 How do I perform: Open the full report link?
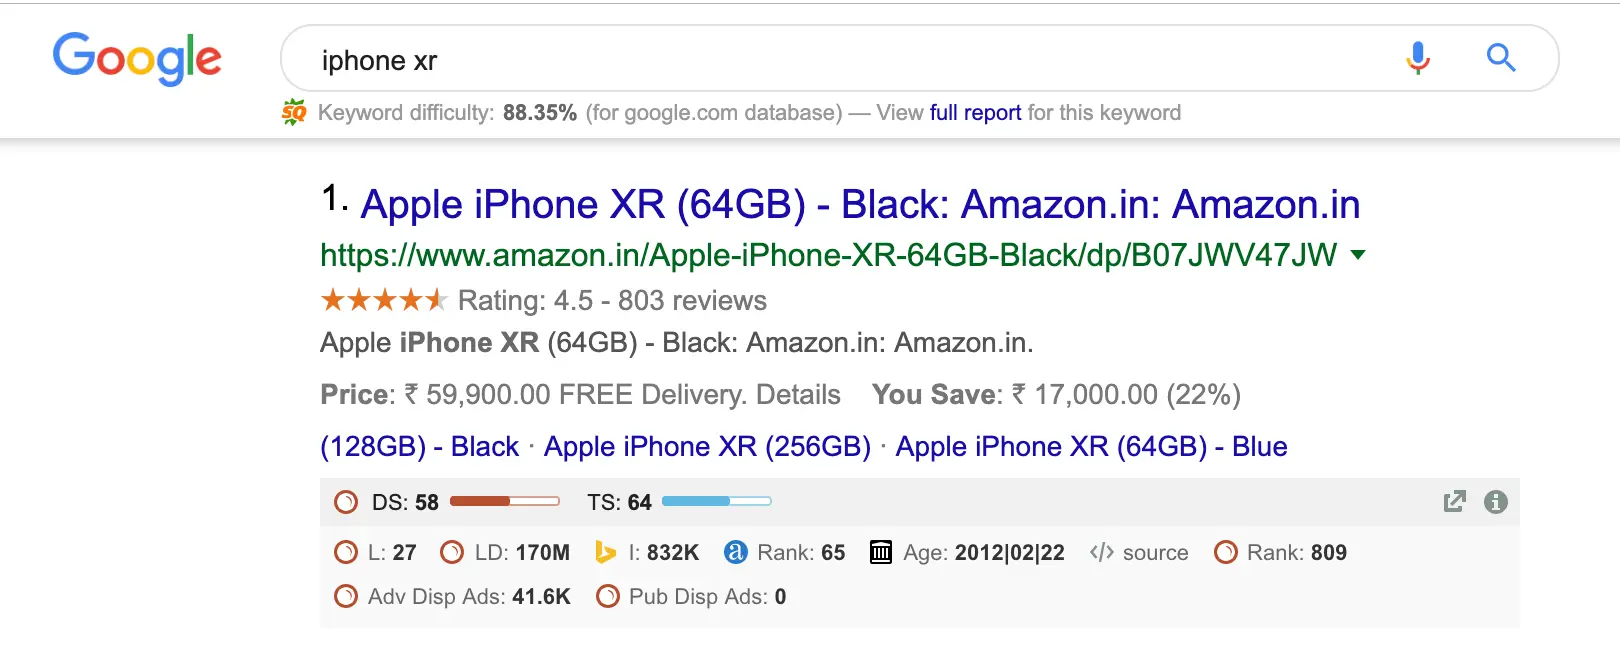coord(975,113)
